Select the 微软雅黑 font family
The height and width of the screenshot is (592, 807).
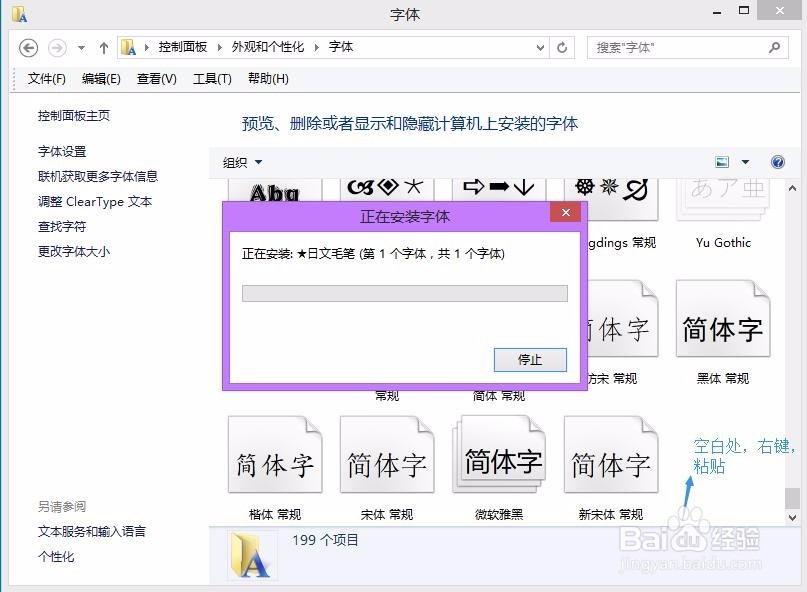point(499,468)
